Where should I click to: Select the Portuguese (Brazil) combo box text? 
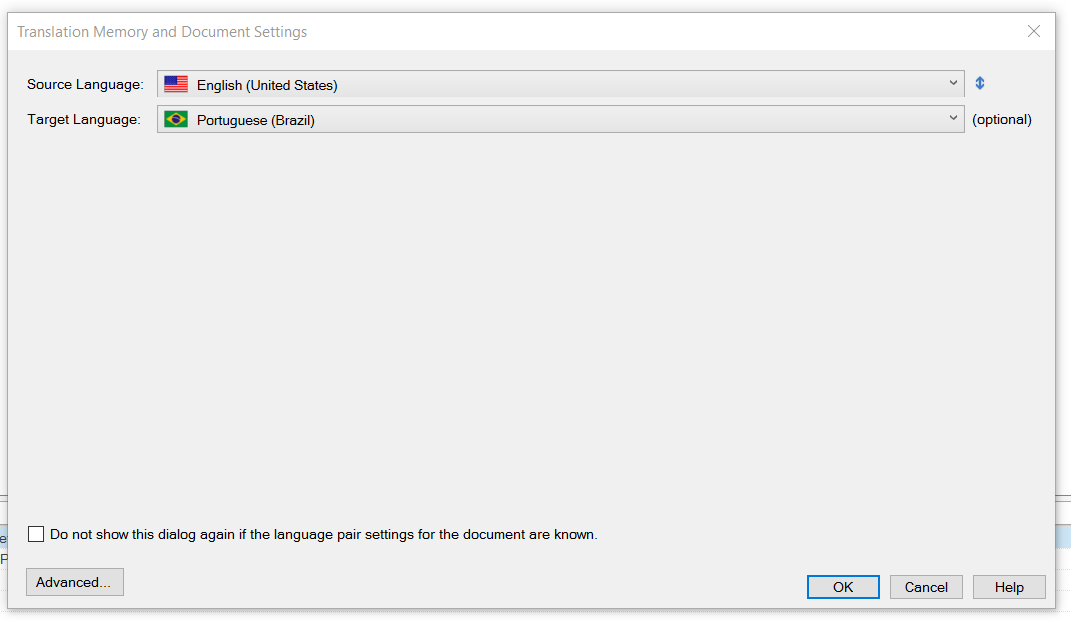pyautogui.click(x=255, y=120)
